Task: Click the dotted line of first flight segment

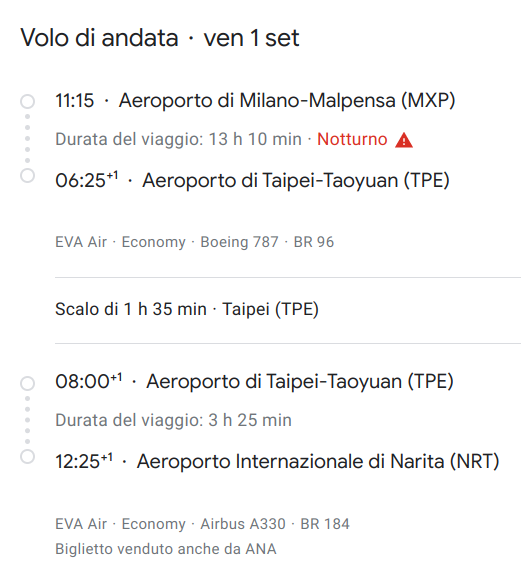Action: pos(27,139)
